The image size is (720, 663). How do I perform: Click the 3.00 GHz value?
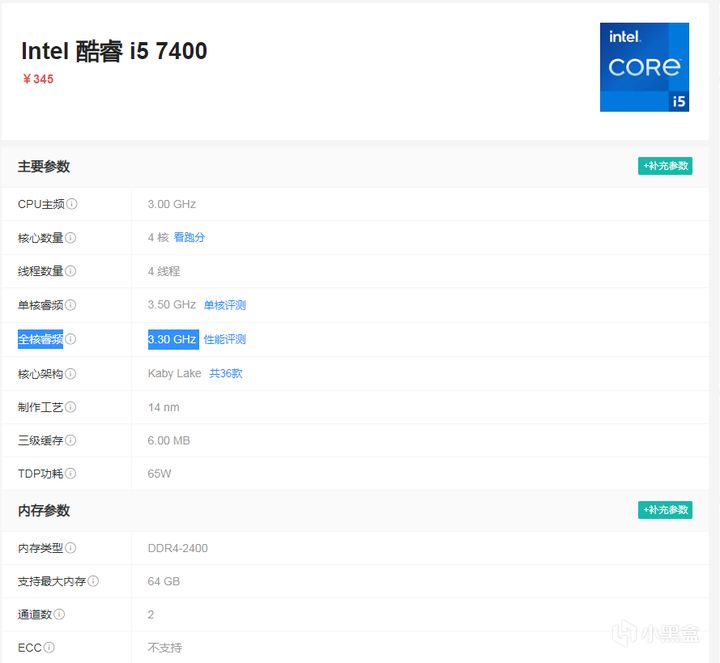(172, 204)
